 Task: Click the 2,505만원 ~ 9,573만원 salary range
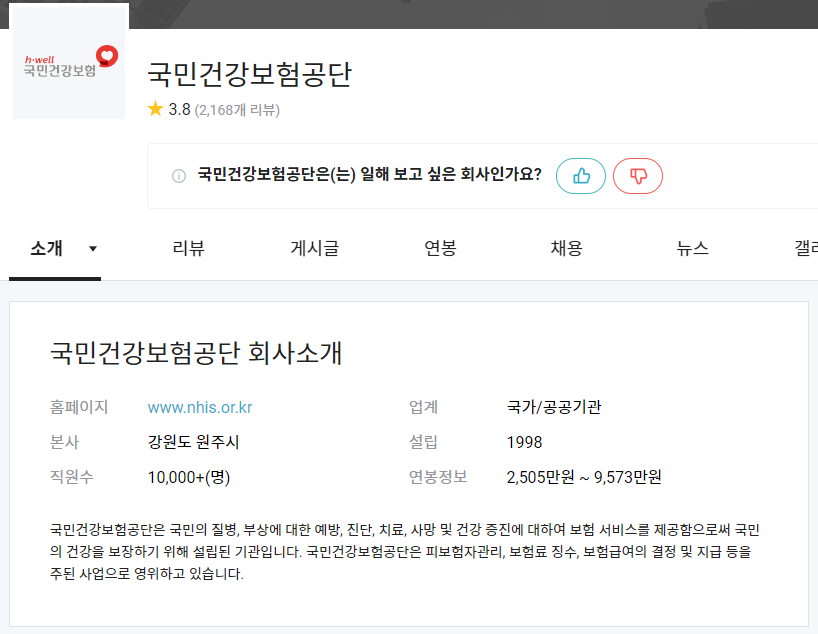[x=584, y=477]
